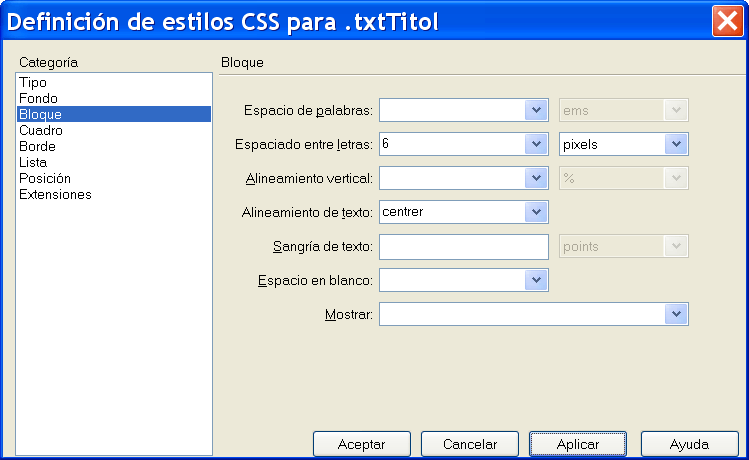Expand the Alineamiento vertical dropdown

pyautogui.click(x=536, y=178)
